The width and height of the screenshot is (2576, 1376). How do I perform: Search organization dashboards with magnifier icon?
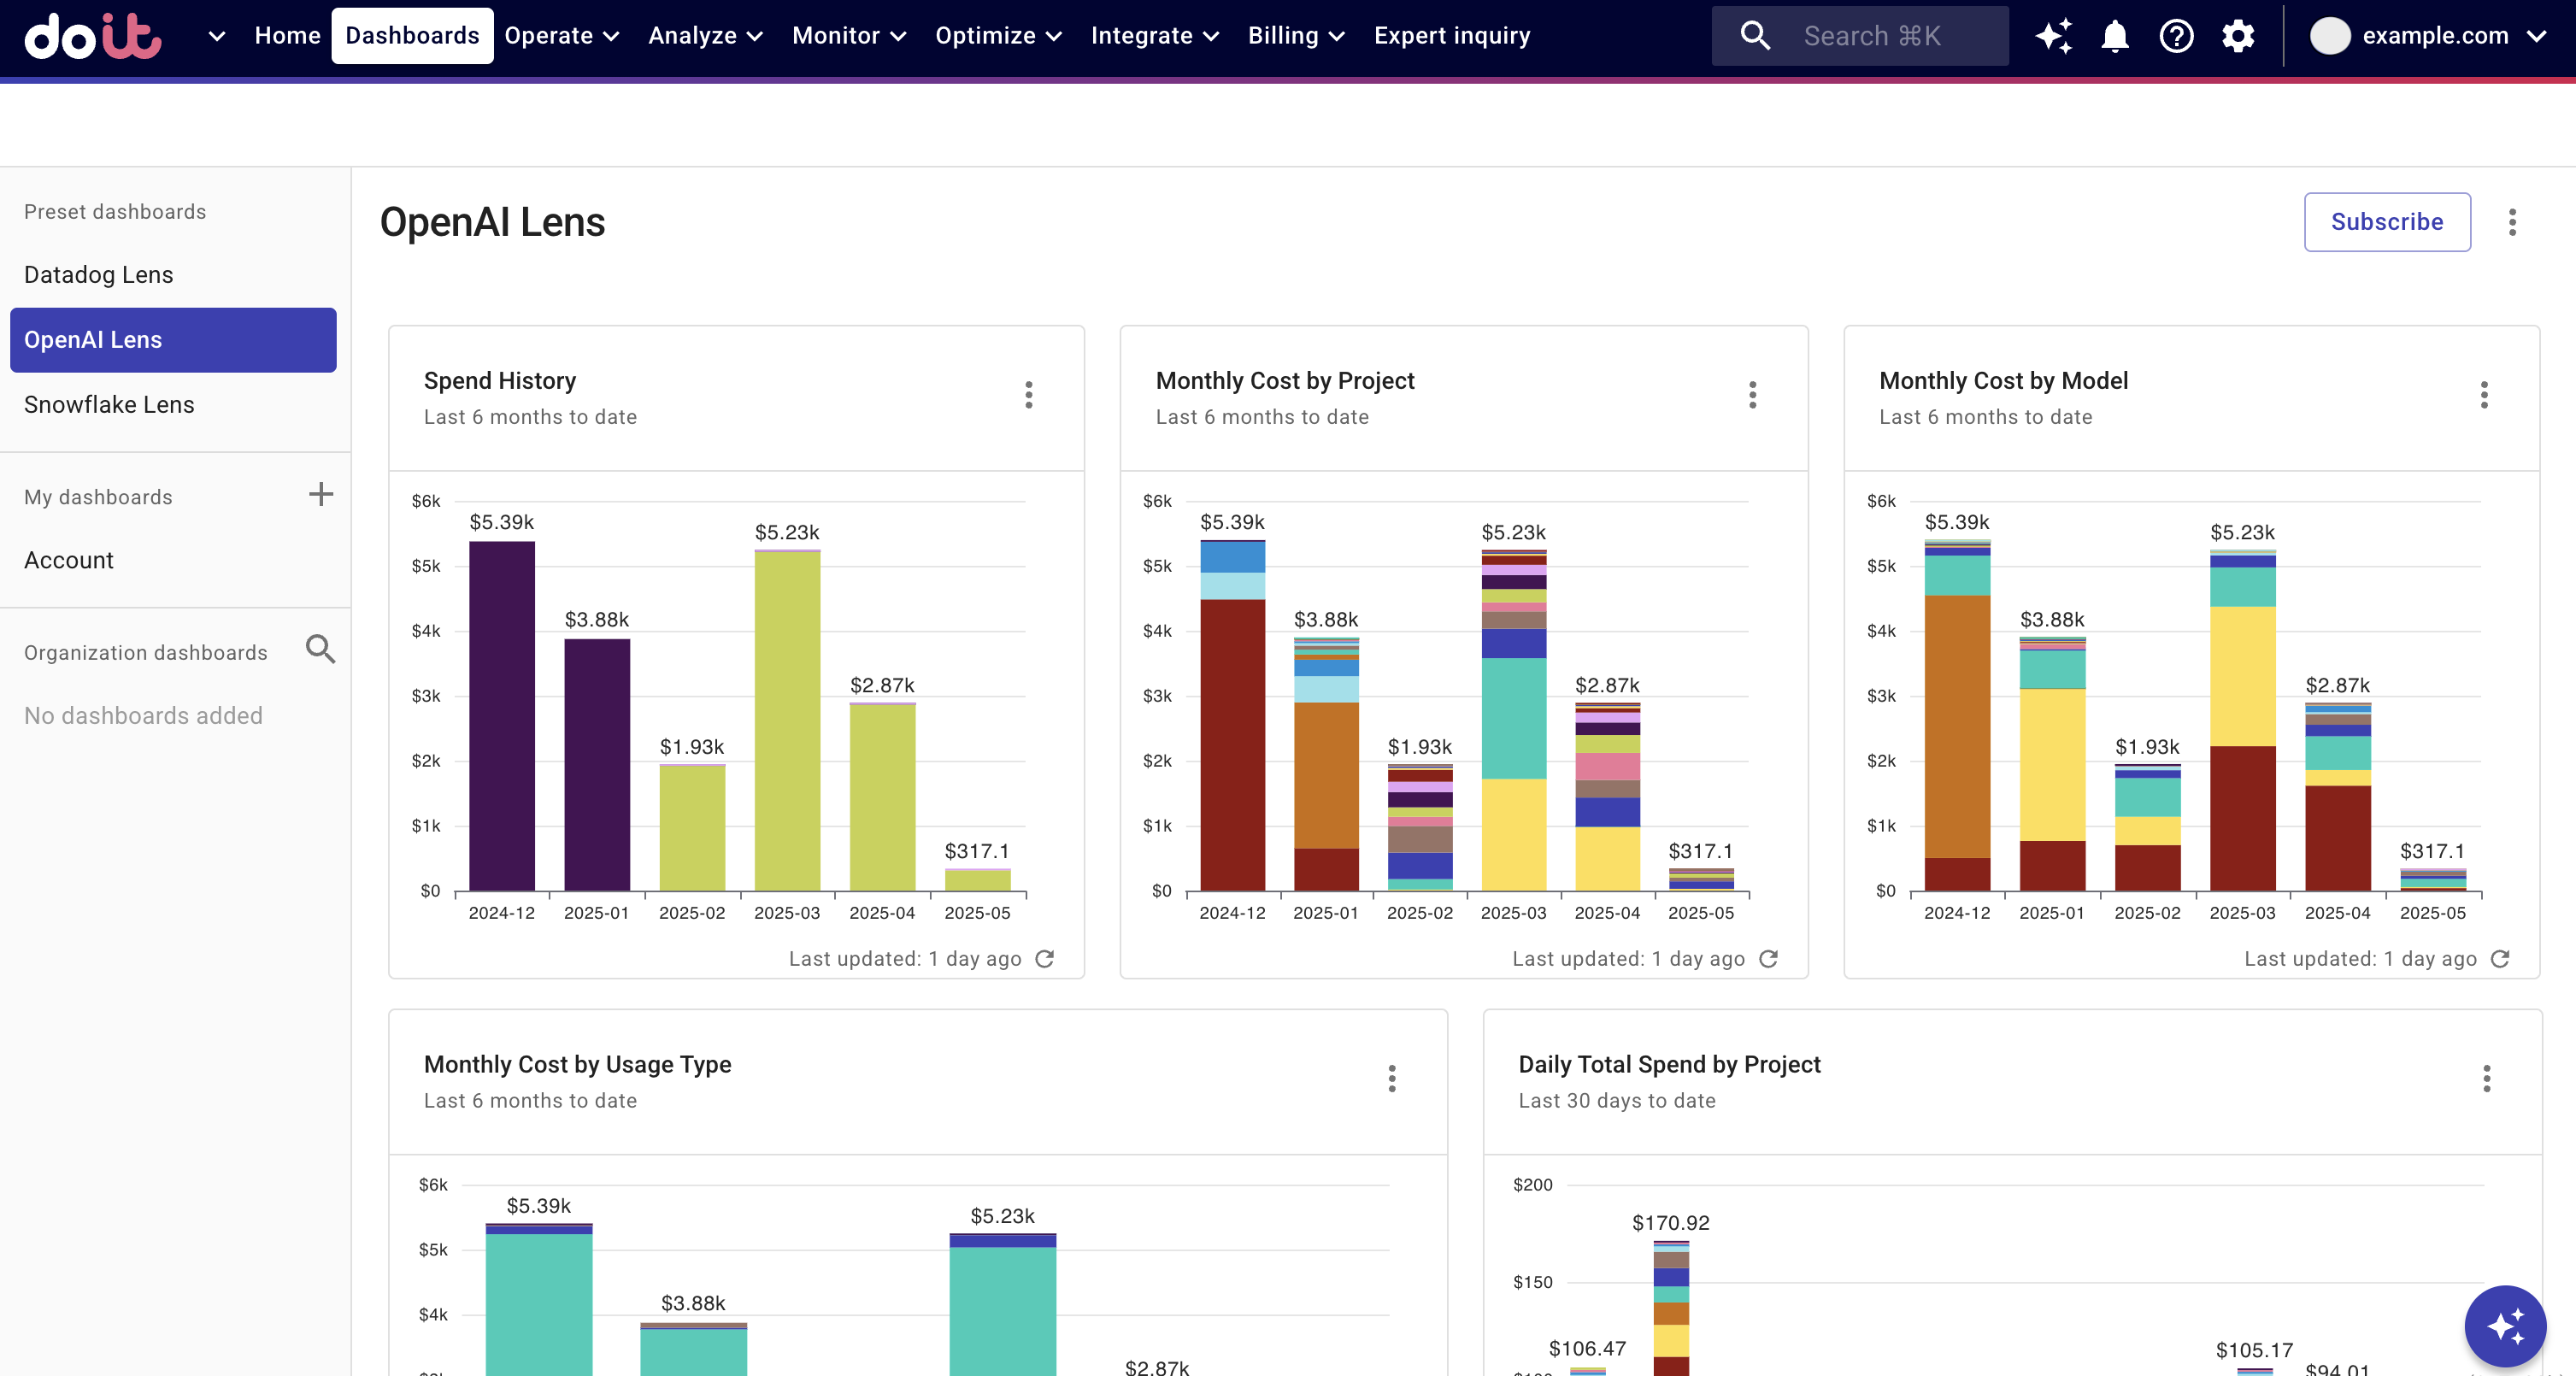tap(320, 650)
